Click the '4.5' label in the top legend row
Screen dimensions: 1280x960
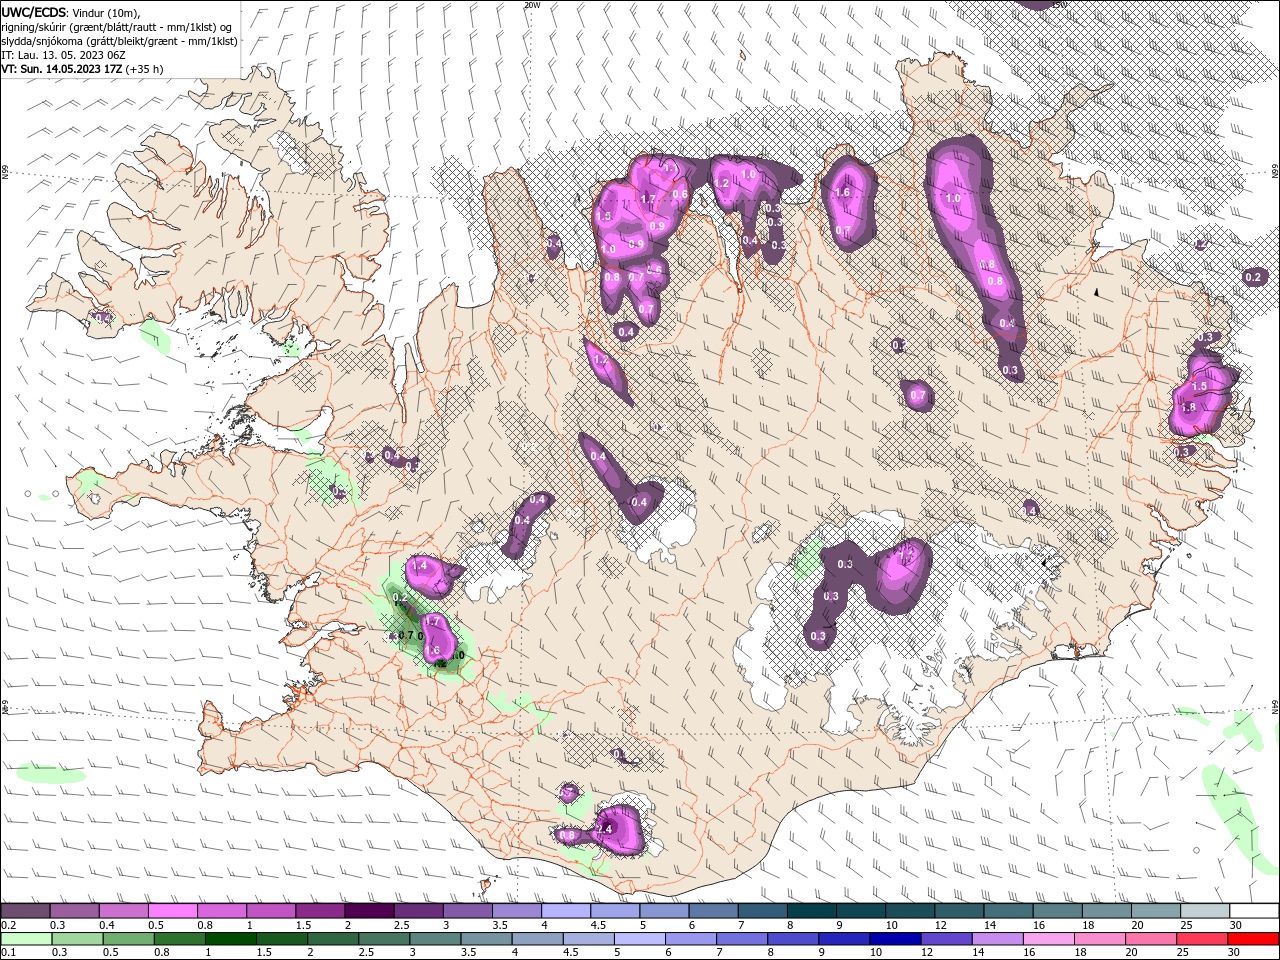coord(598,925)
